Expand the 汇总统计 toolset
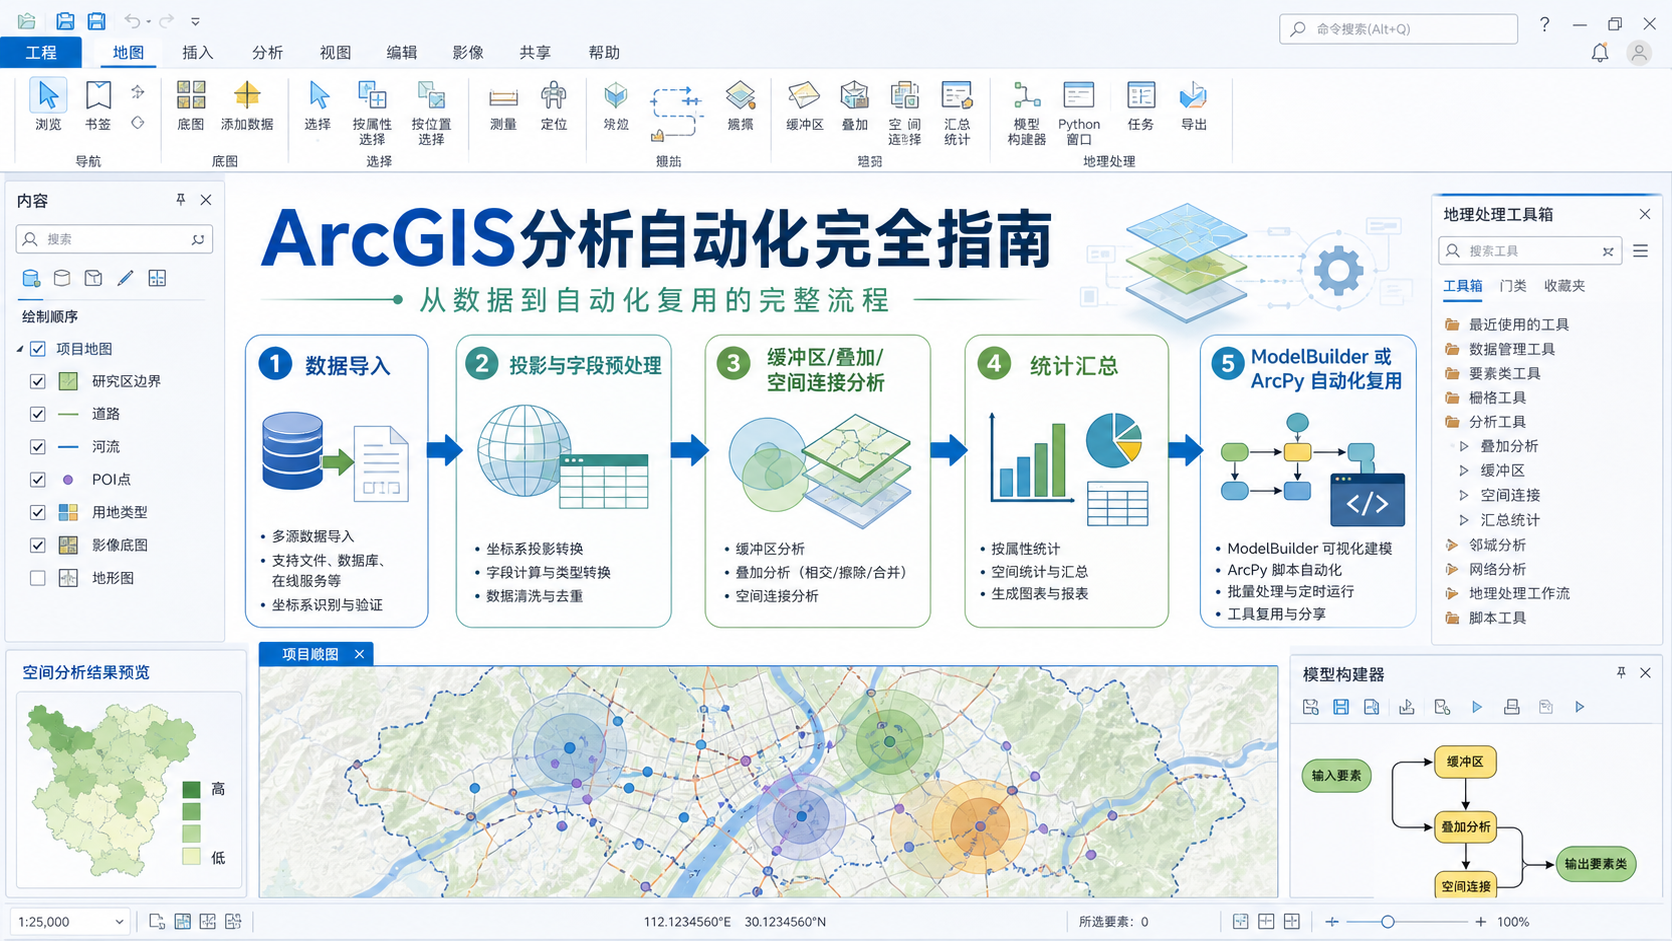Viewport: 1672px width, 941px height. pyautogui.click(x=1464, y=520)
